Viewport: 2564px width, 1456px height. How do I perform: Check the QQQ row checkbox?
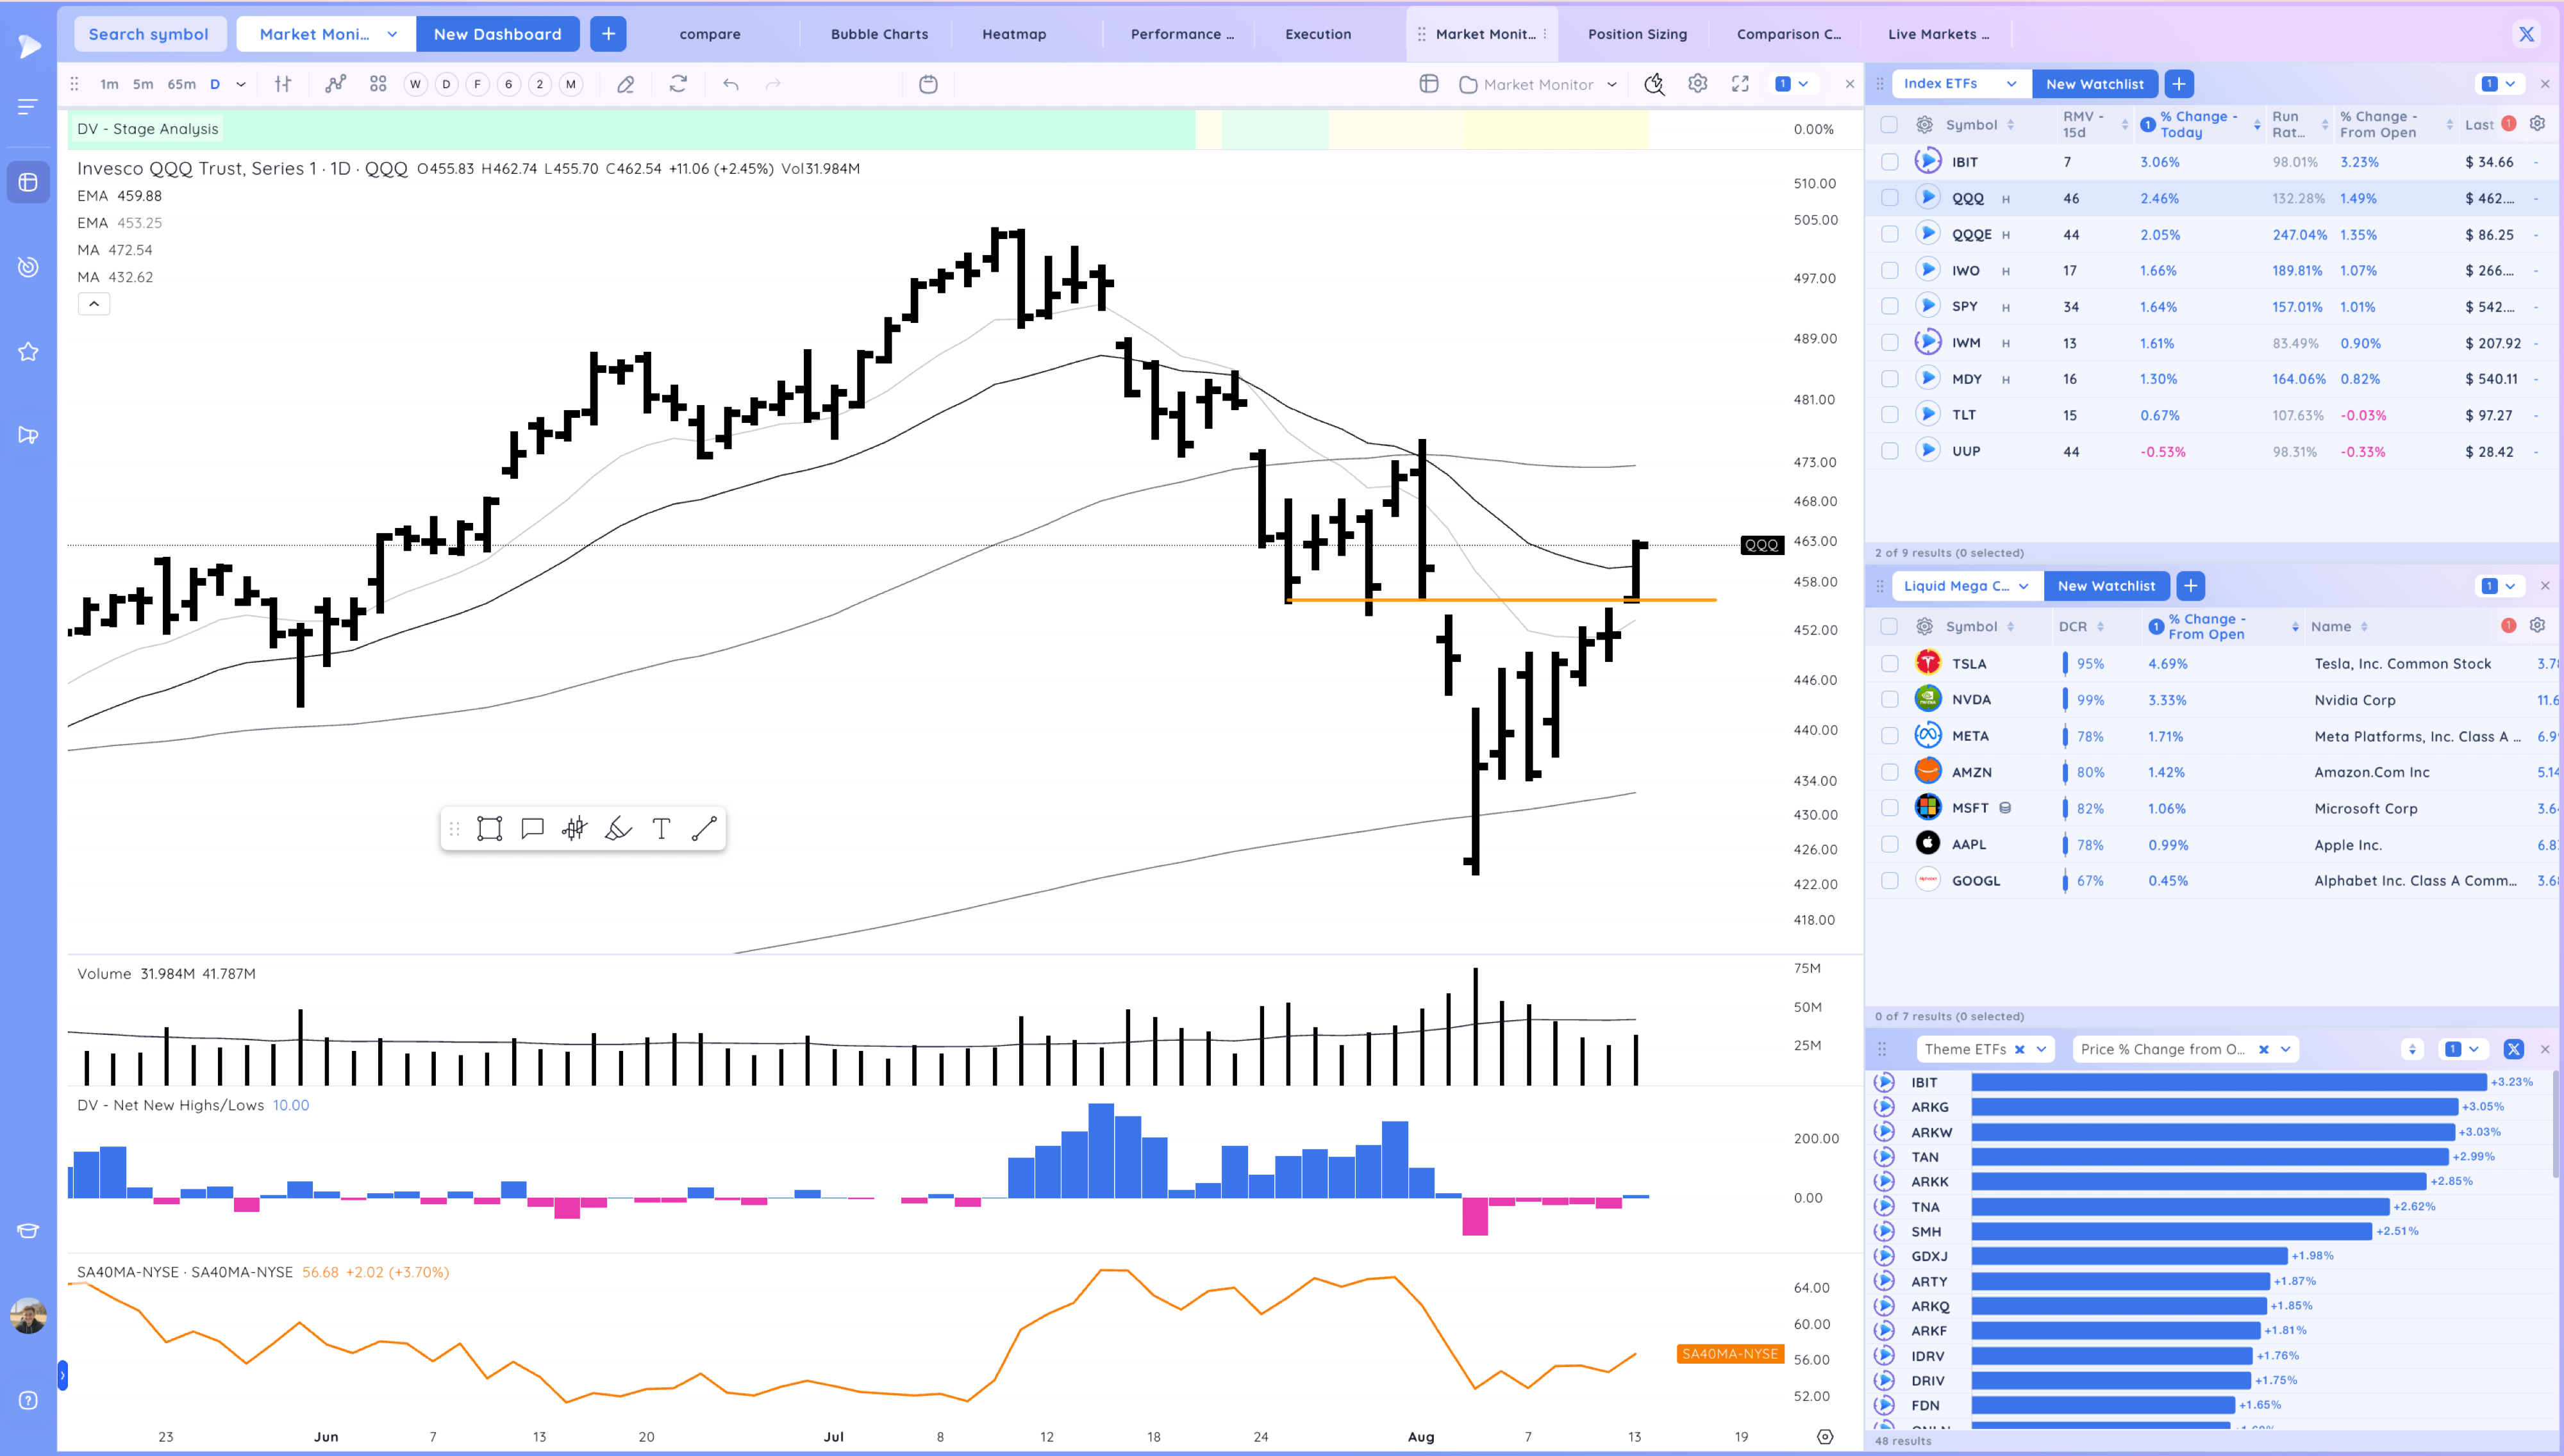pyautogui.click(x=1889, y=198)
